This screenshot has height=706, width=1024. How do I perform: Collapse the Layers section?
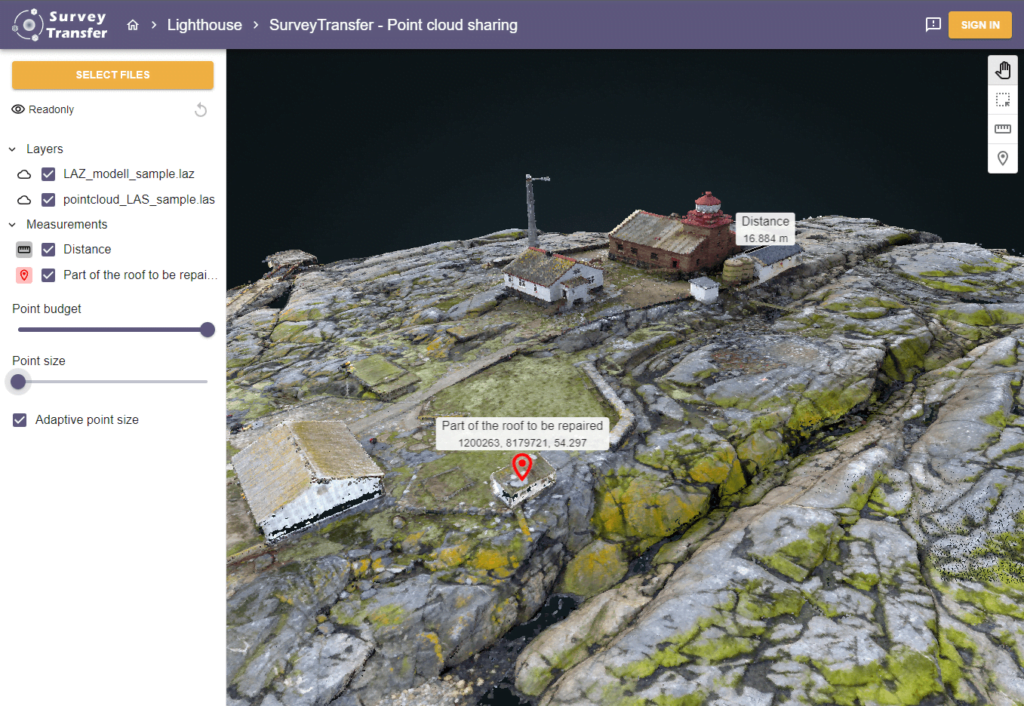pos(12,149)
